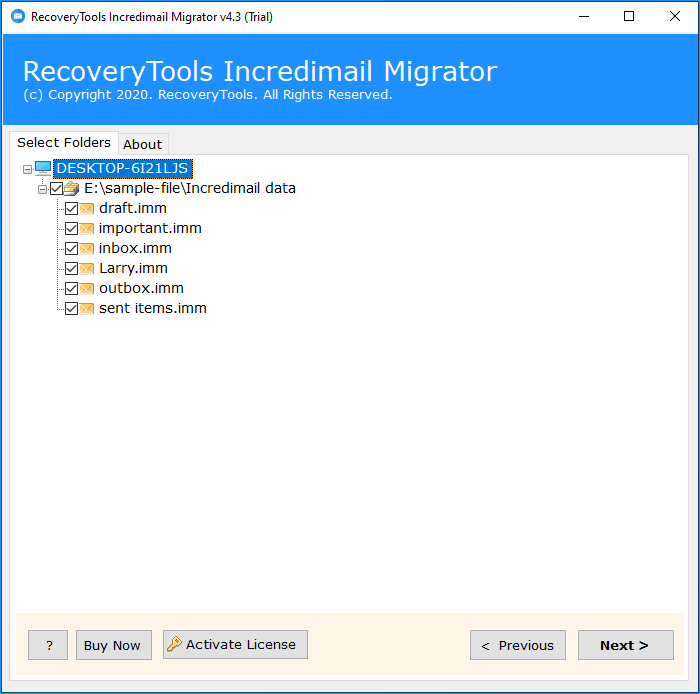The image size is (700, 694).
Task: Click the Activate License button label
Action: (x=241, y=644)
